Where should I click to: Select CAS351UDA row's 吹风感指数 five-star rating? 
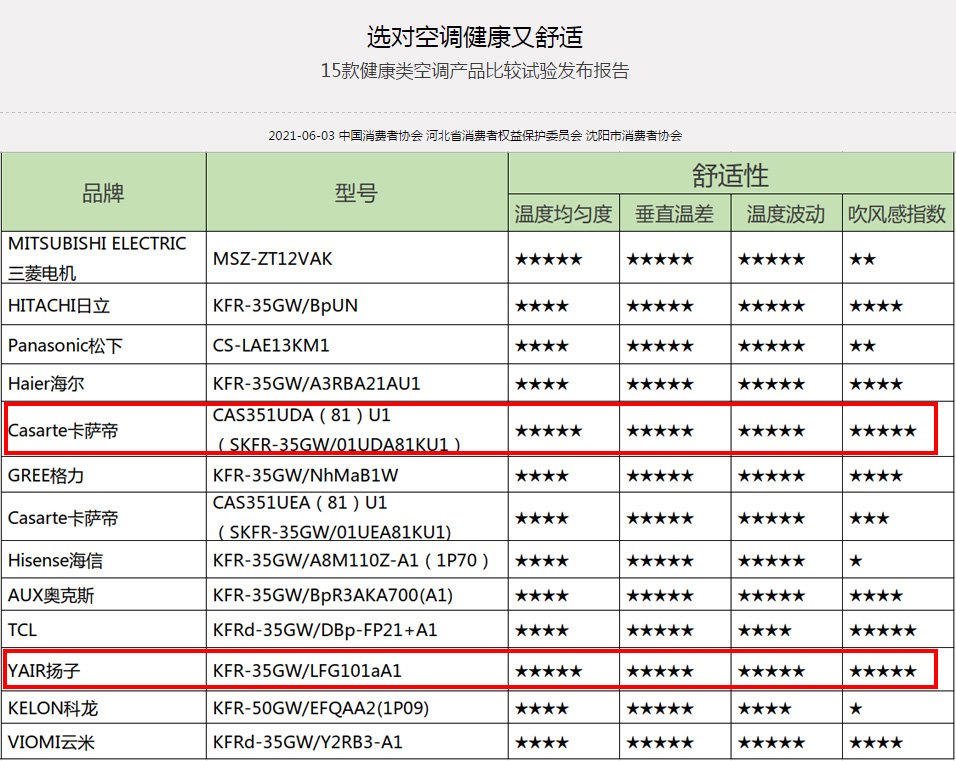point(883,431)
